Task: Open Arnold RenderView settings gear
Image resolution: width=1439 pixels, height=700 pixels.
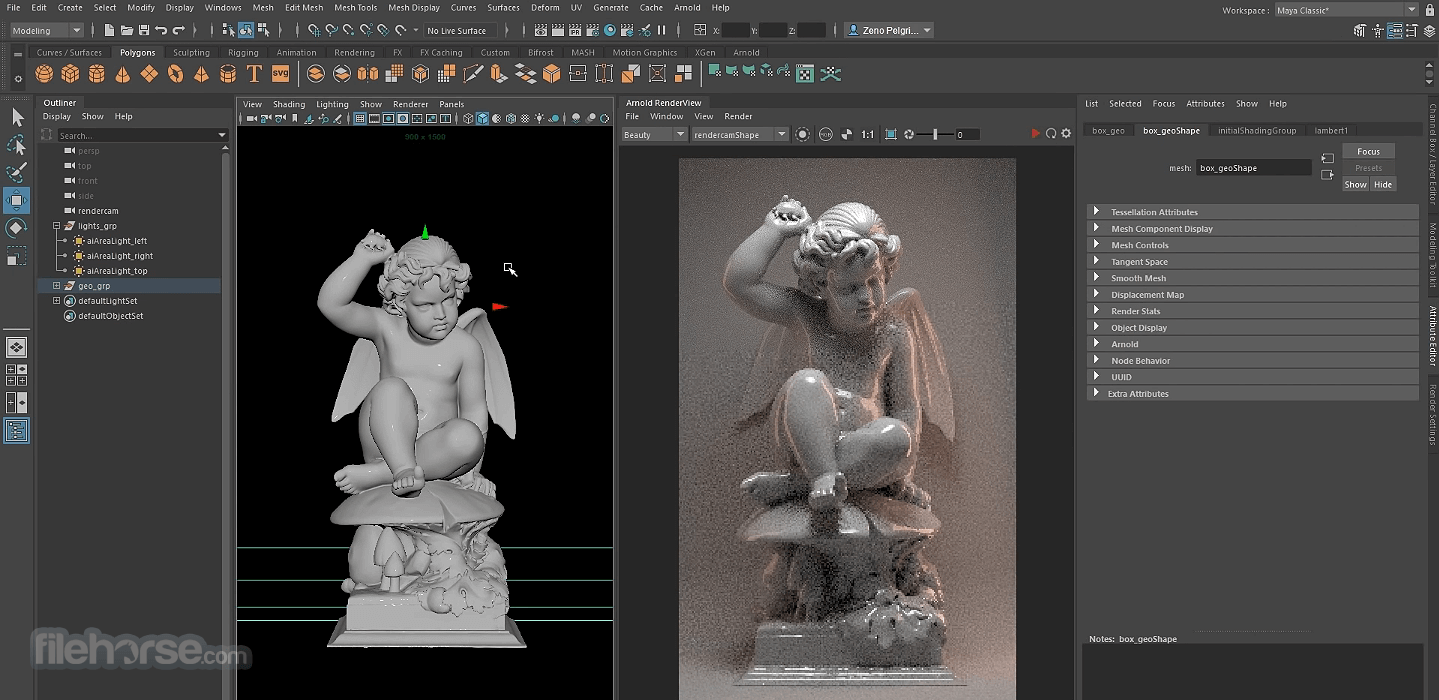Action: click(1066, 134)
